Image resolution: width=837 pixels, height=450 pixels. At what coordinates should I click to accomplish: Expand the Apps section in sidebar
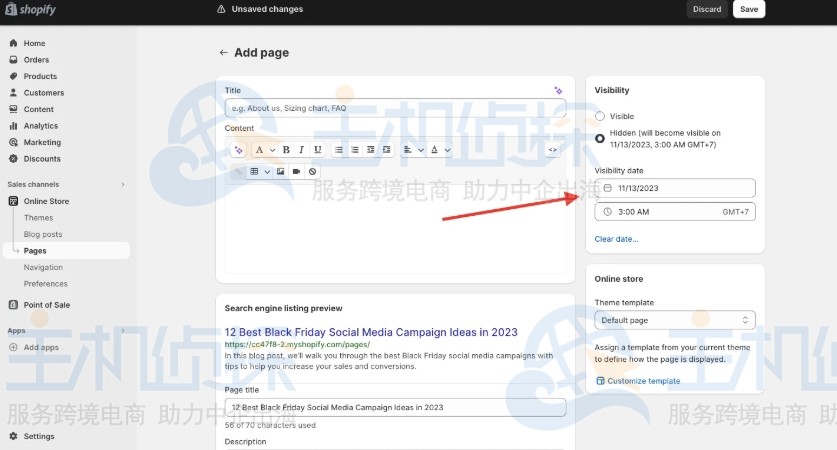123,330
